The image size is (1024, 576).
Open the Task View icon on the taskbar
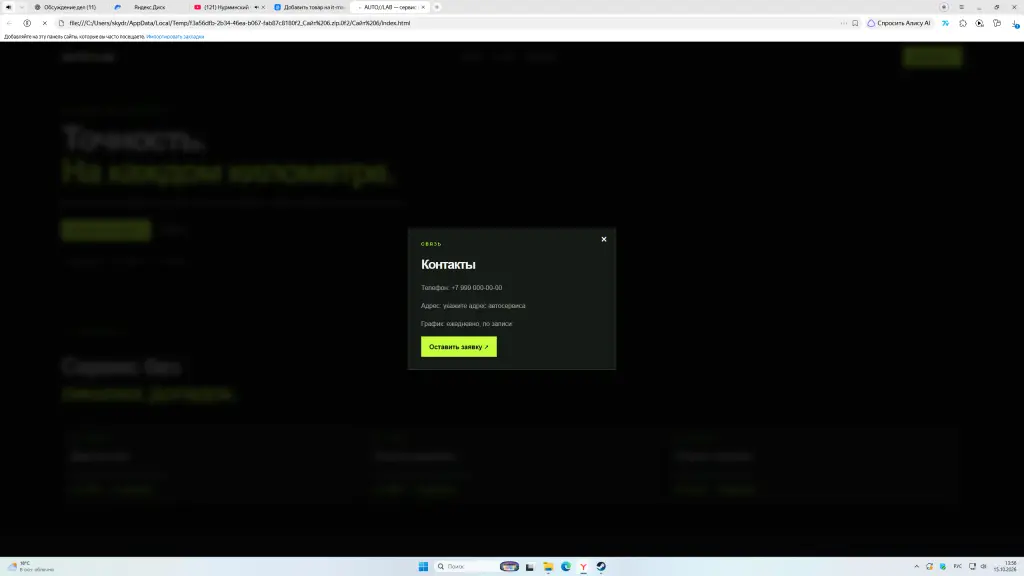(x=530, y=566)
